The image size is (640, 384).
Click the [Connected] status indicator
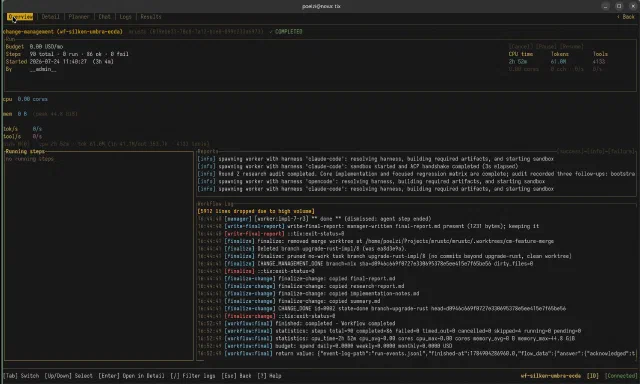[621, 376]
